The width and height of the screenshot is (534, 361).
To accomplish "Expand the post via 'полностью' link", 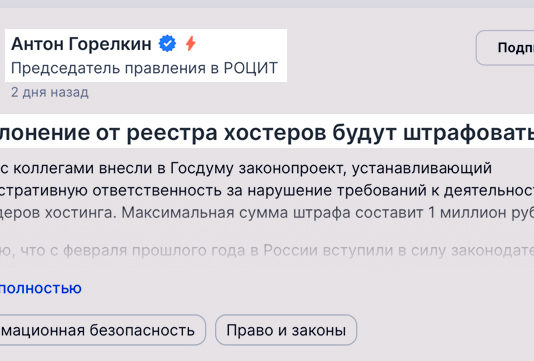I will [41, 288].
